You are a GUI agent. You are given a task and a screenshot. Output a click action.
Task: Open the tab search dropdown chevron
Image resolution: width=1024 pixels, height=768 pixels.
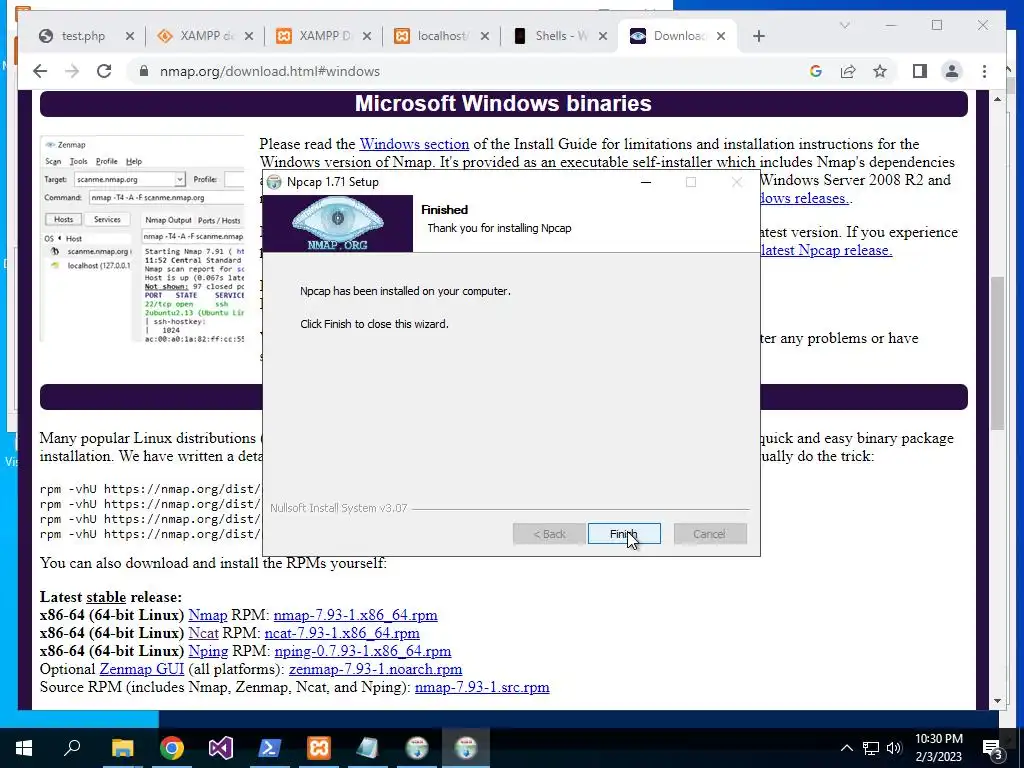[x=844, y=25]
